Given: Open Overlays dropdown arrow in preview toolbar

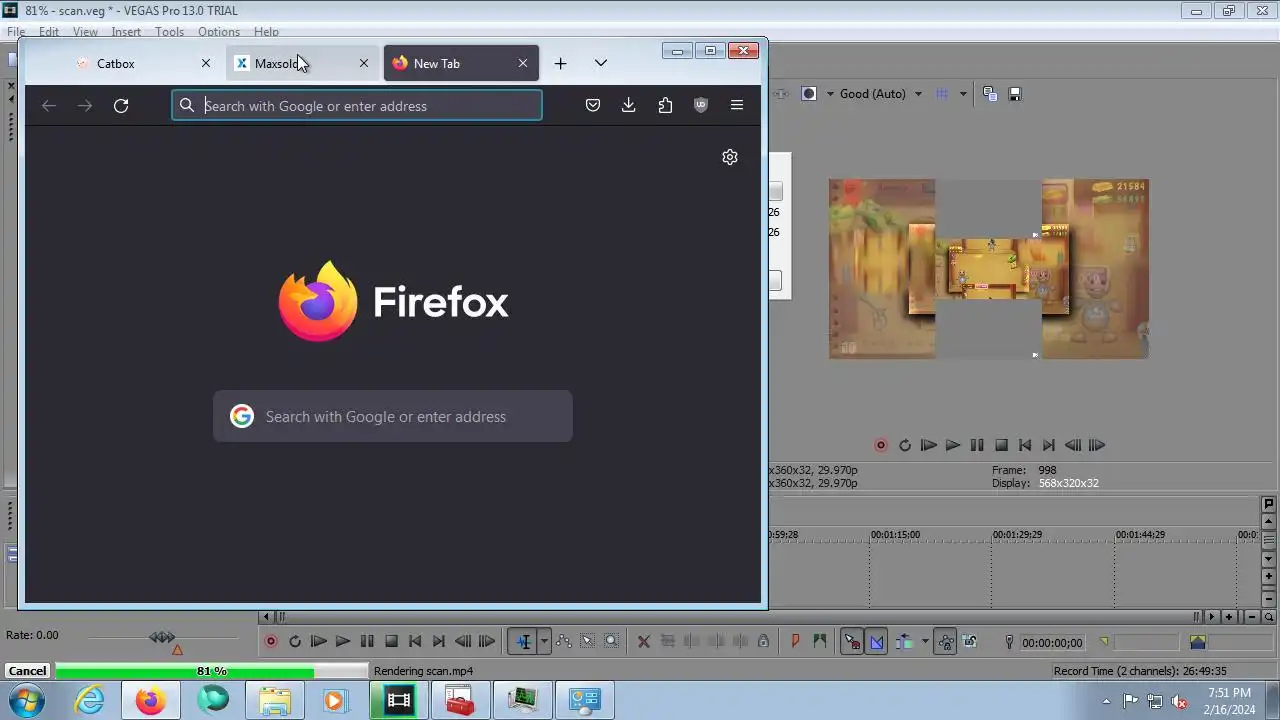Looking at the screenshot, I should click(x=963, y=93).
